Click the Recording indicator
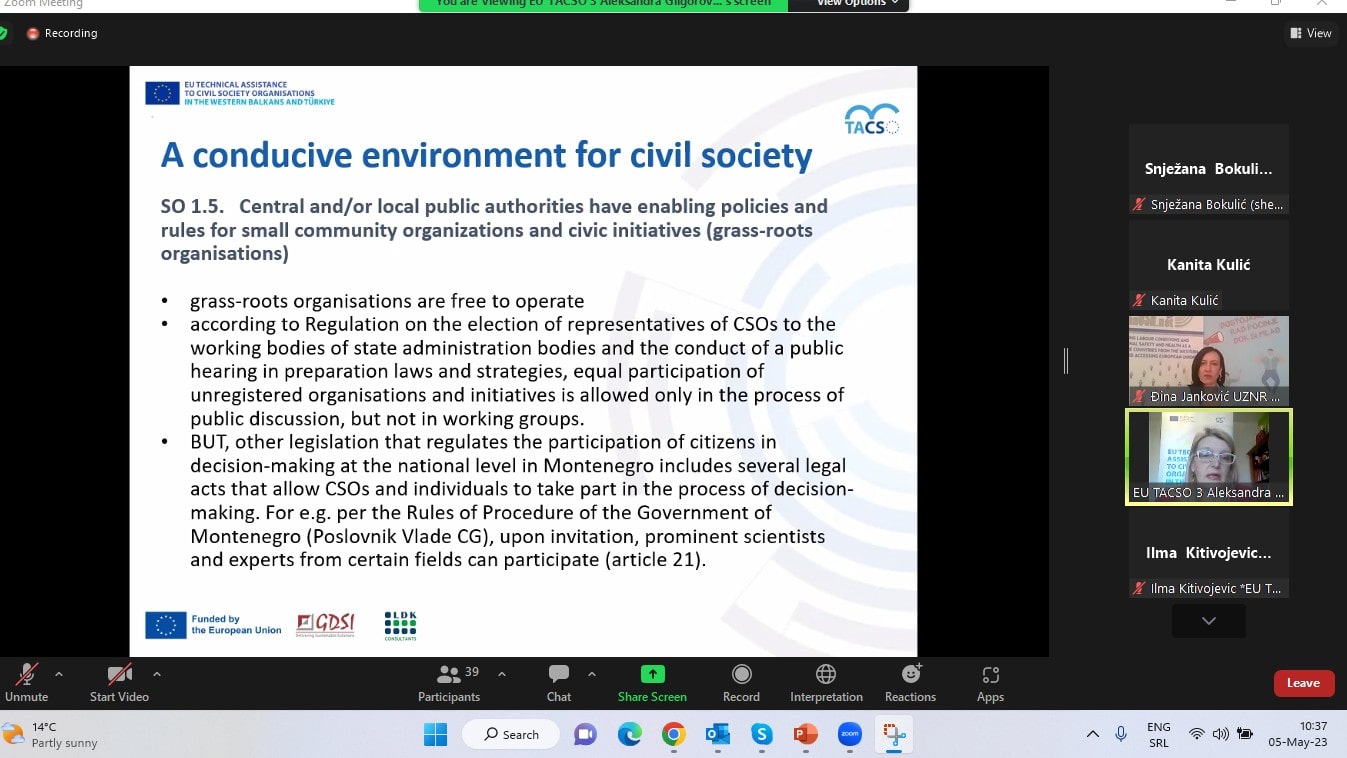Image resolution: width=1347 pixels, height=758 pixels. tap(62, 33)
